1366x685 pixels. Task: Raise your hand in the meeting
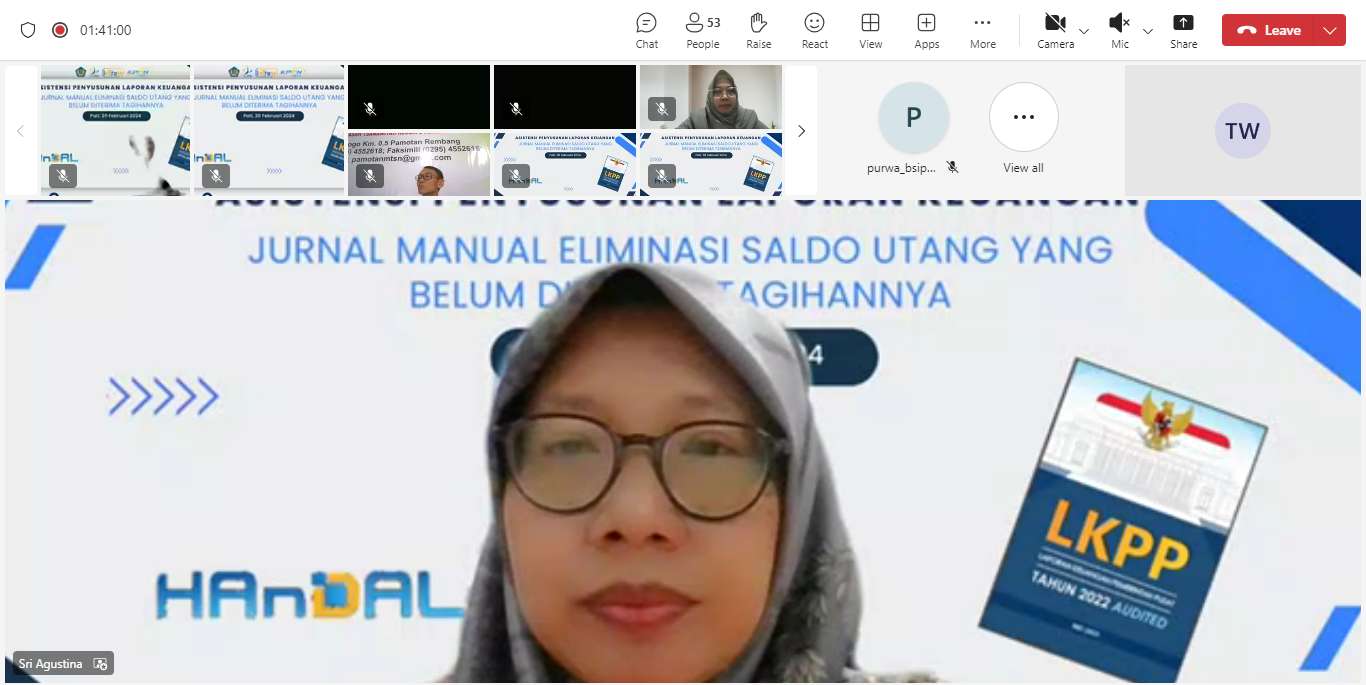pos(758,30)
